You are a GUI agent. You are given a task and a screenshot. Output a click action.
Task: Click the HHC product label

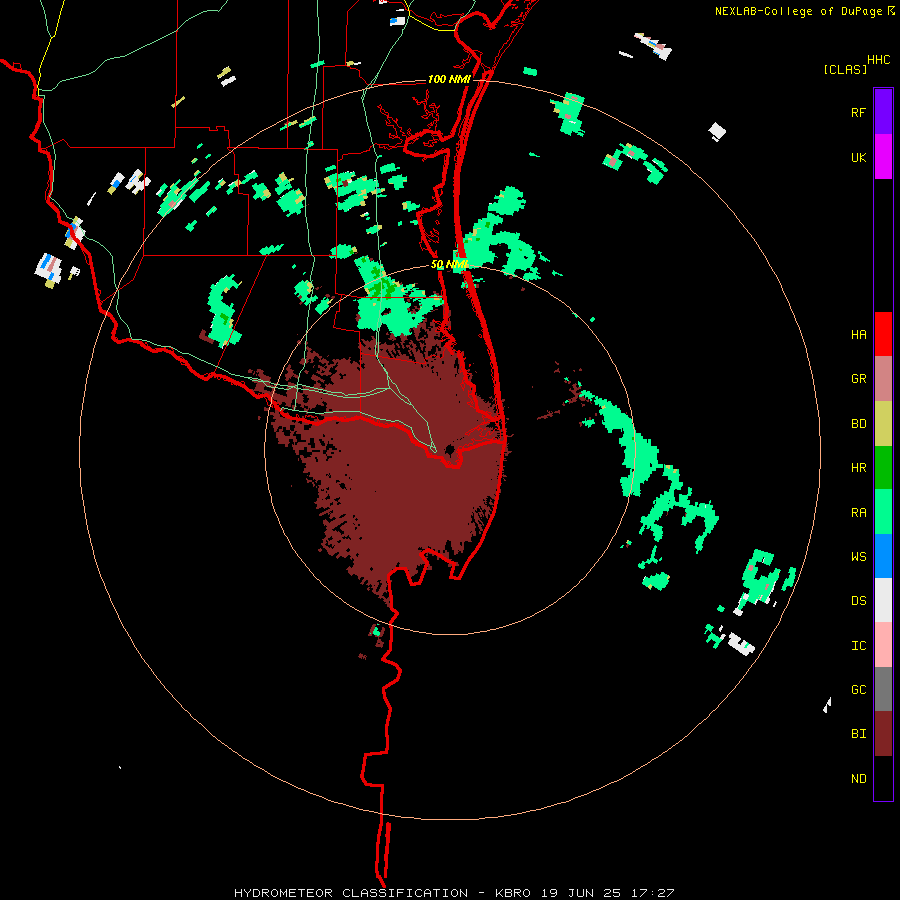(x=879, y=60)
